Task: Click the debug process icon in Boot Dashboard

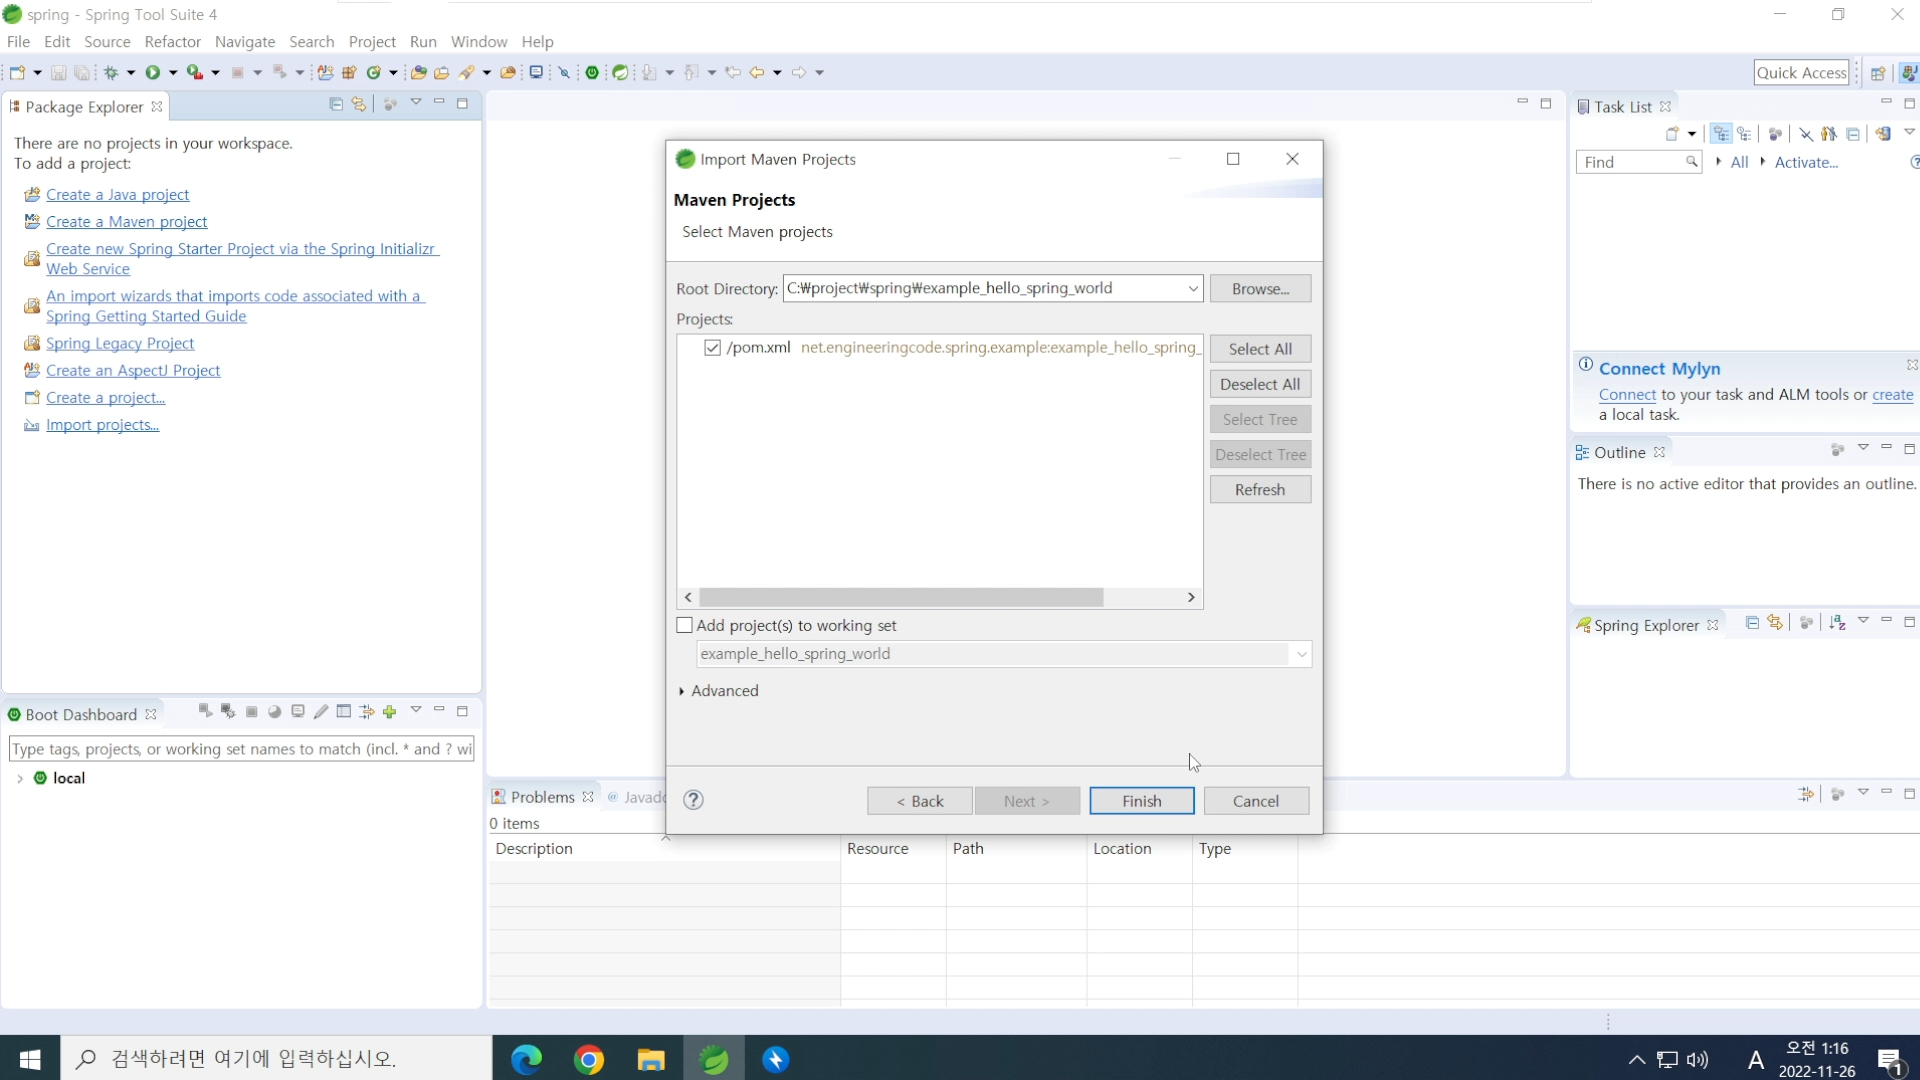Action: coord(228,711)
